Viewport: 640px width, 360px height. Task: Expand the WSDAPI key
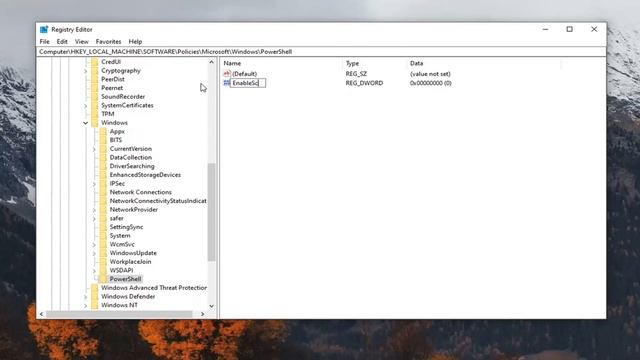tap(94, 271)
